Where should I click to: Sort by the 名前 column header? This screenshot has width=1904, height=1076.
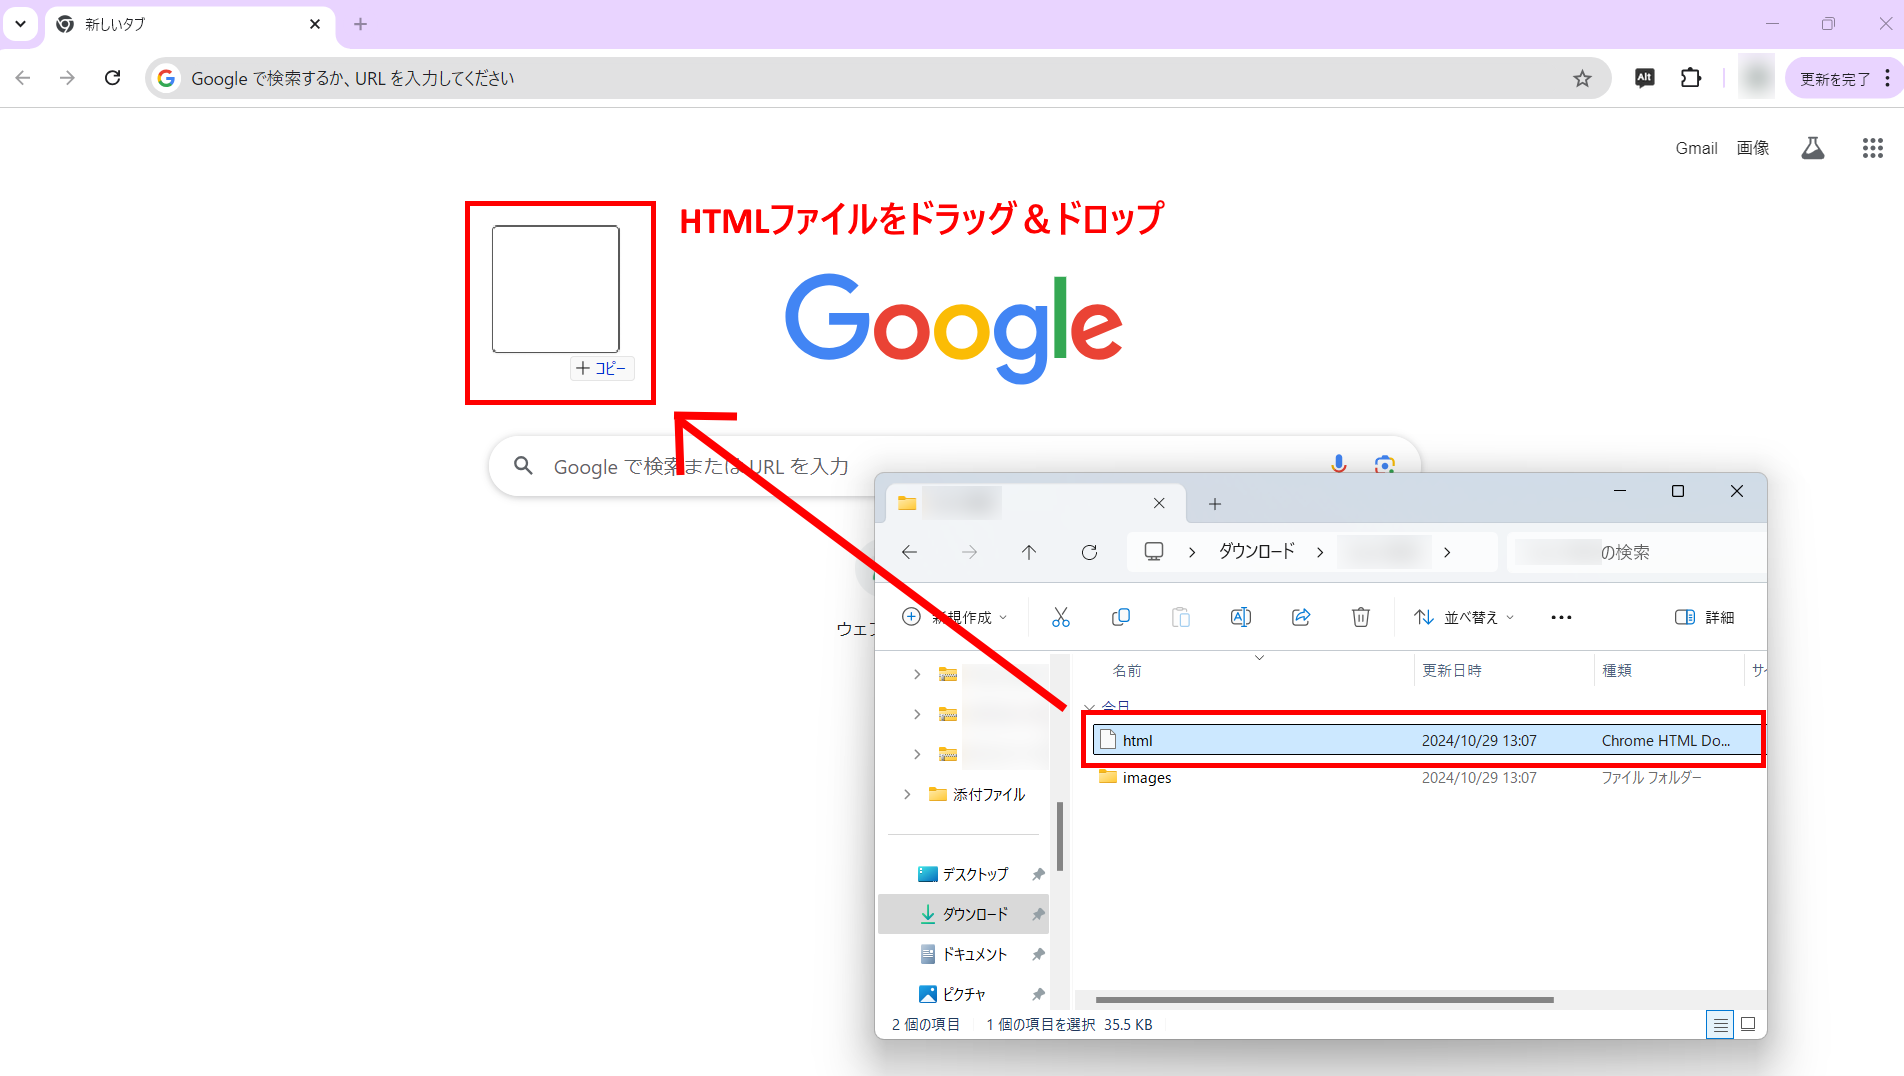pos(1127,671)
